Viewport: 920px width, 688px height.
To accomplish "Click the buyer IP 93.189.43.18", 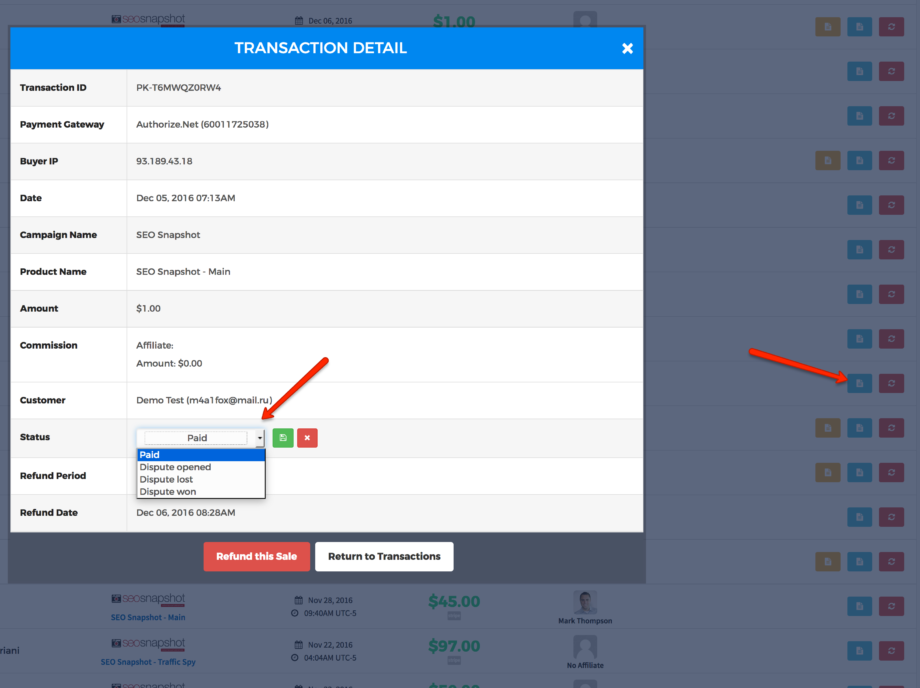I will [164, 161].
